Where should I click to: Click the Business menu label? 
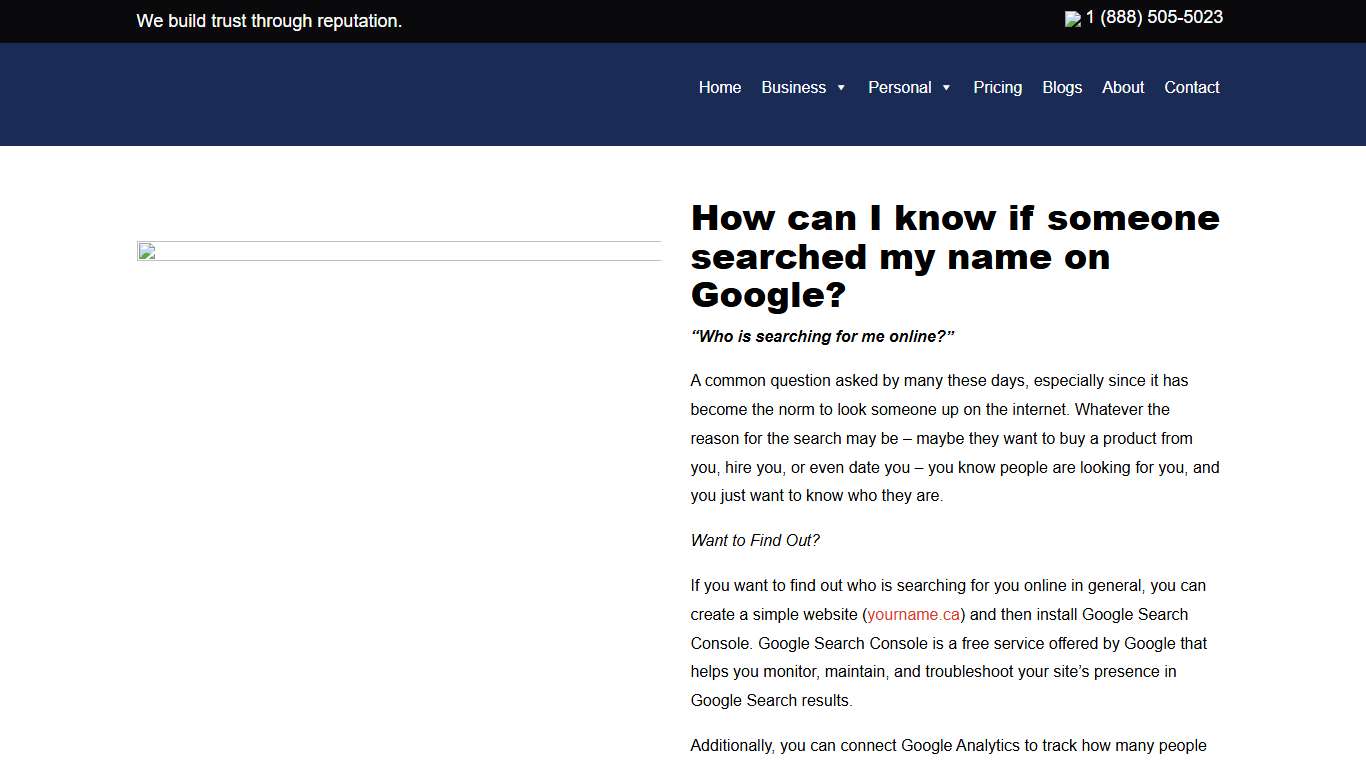click(x=793, y=88)
